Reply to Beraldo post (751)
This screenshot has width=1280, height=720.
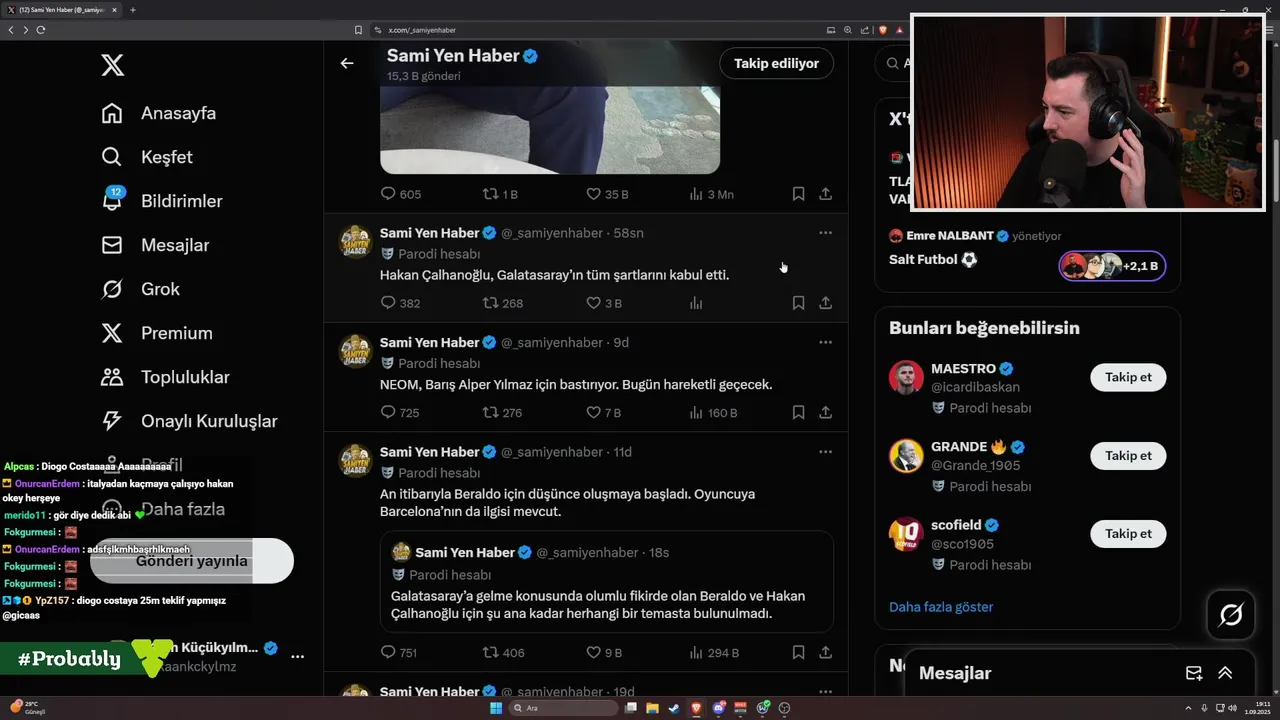point(399,652)
